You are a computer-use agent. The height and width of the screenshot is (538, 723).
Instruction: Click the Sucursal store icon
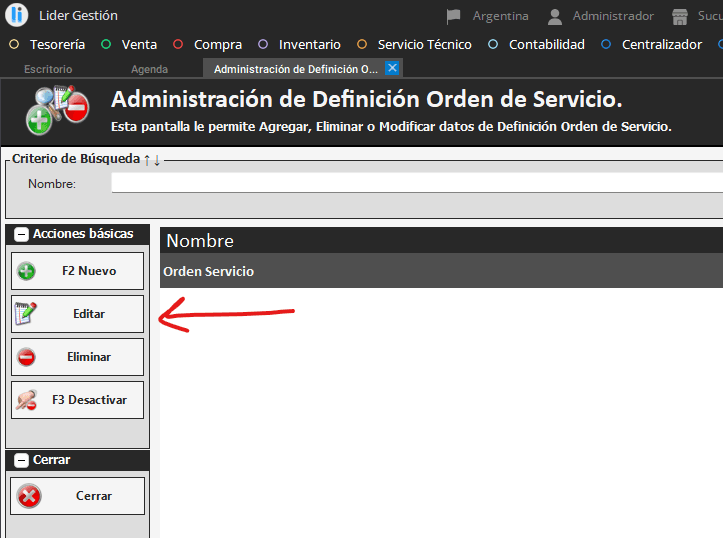tap(680, 16)
